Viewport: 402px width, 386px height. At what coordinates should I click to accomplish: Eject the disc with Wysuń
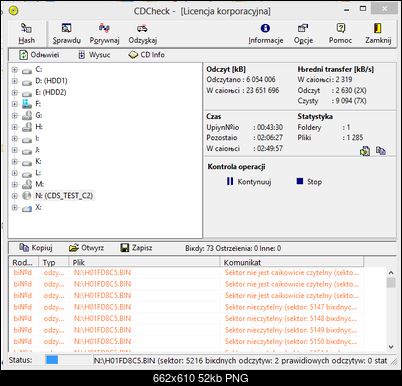coord(94,55)
